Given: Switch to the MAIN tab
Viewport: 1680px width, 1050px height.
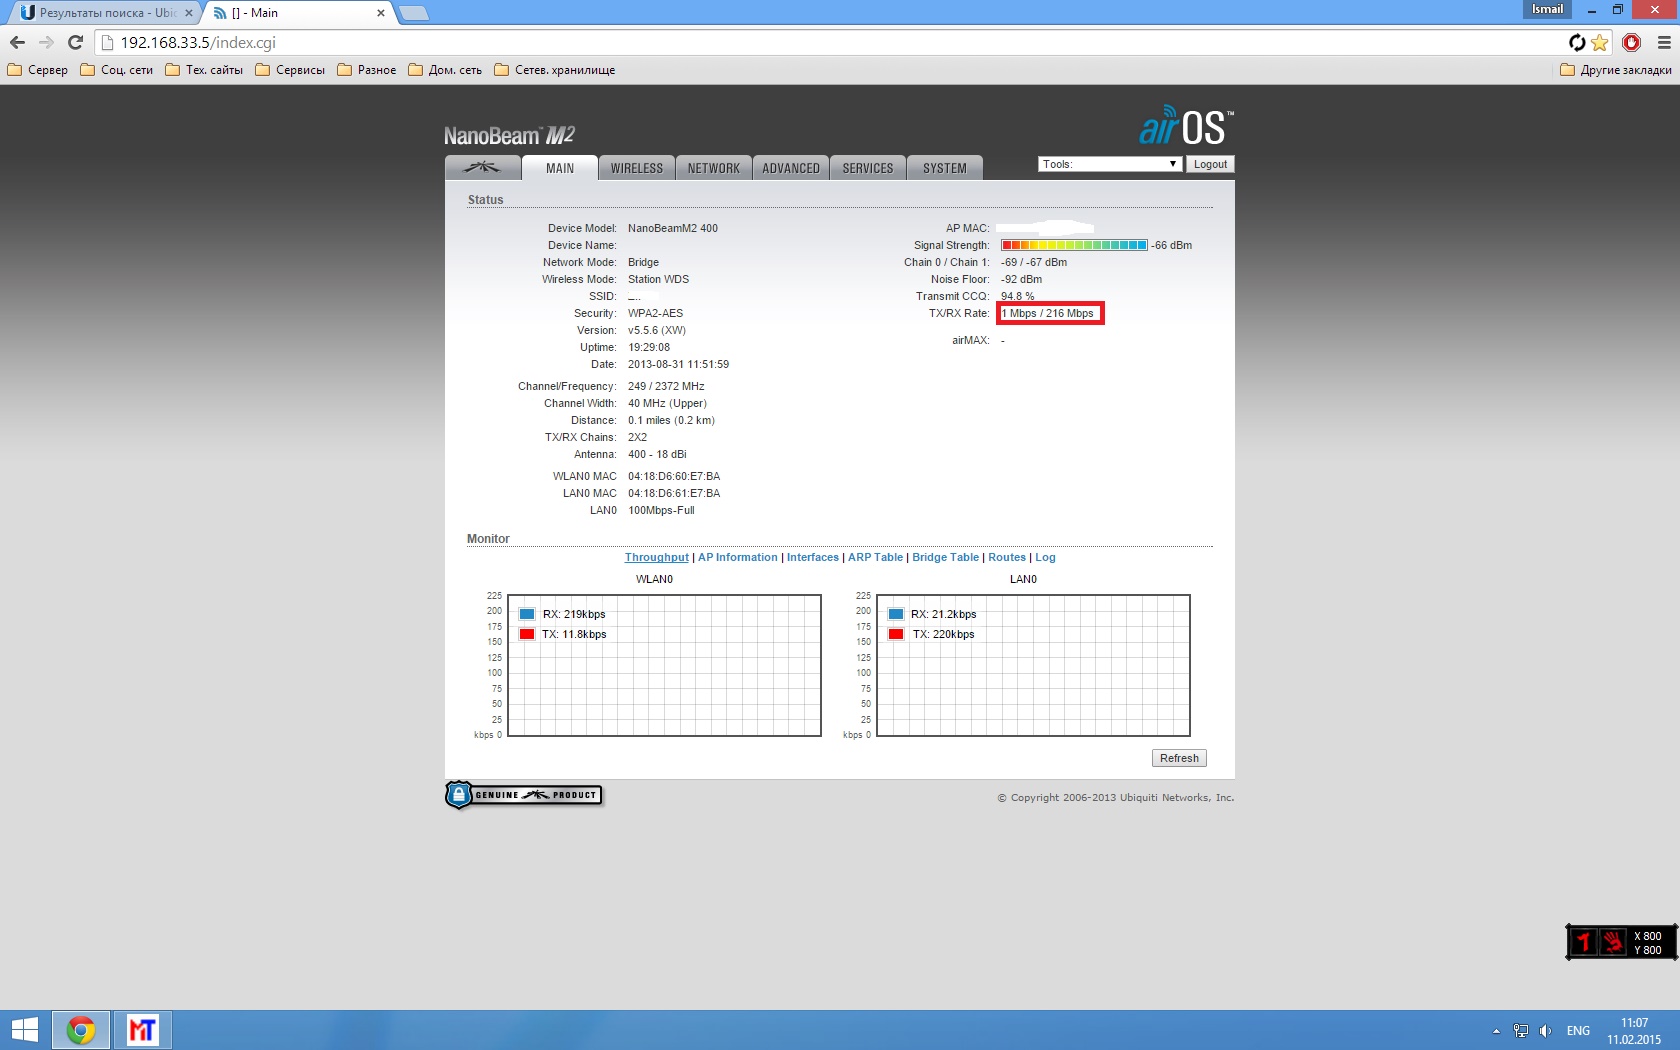Looking at the screenshot, I should (x=560, y=168).
